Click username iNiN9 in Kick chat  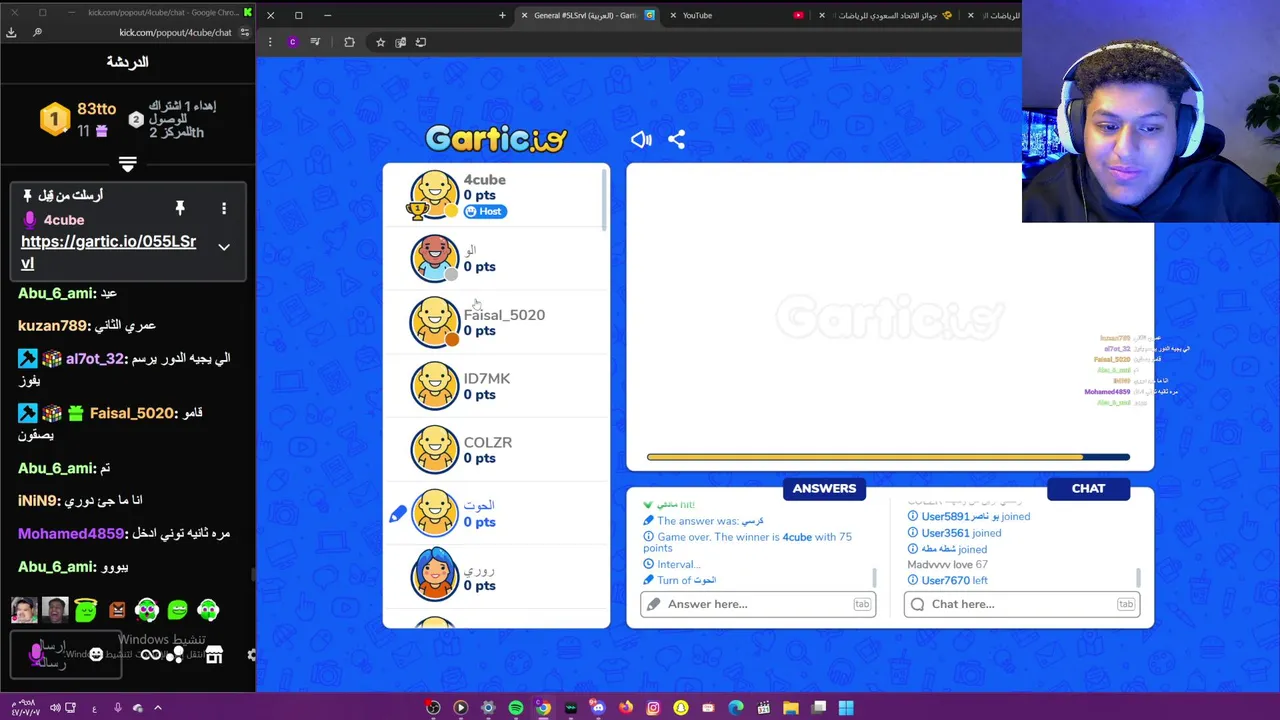(x=38, y=501)
